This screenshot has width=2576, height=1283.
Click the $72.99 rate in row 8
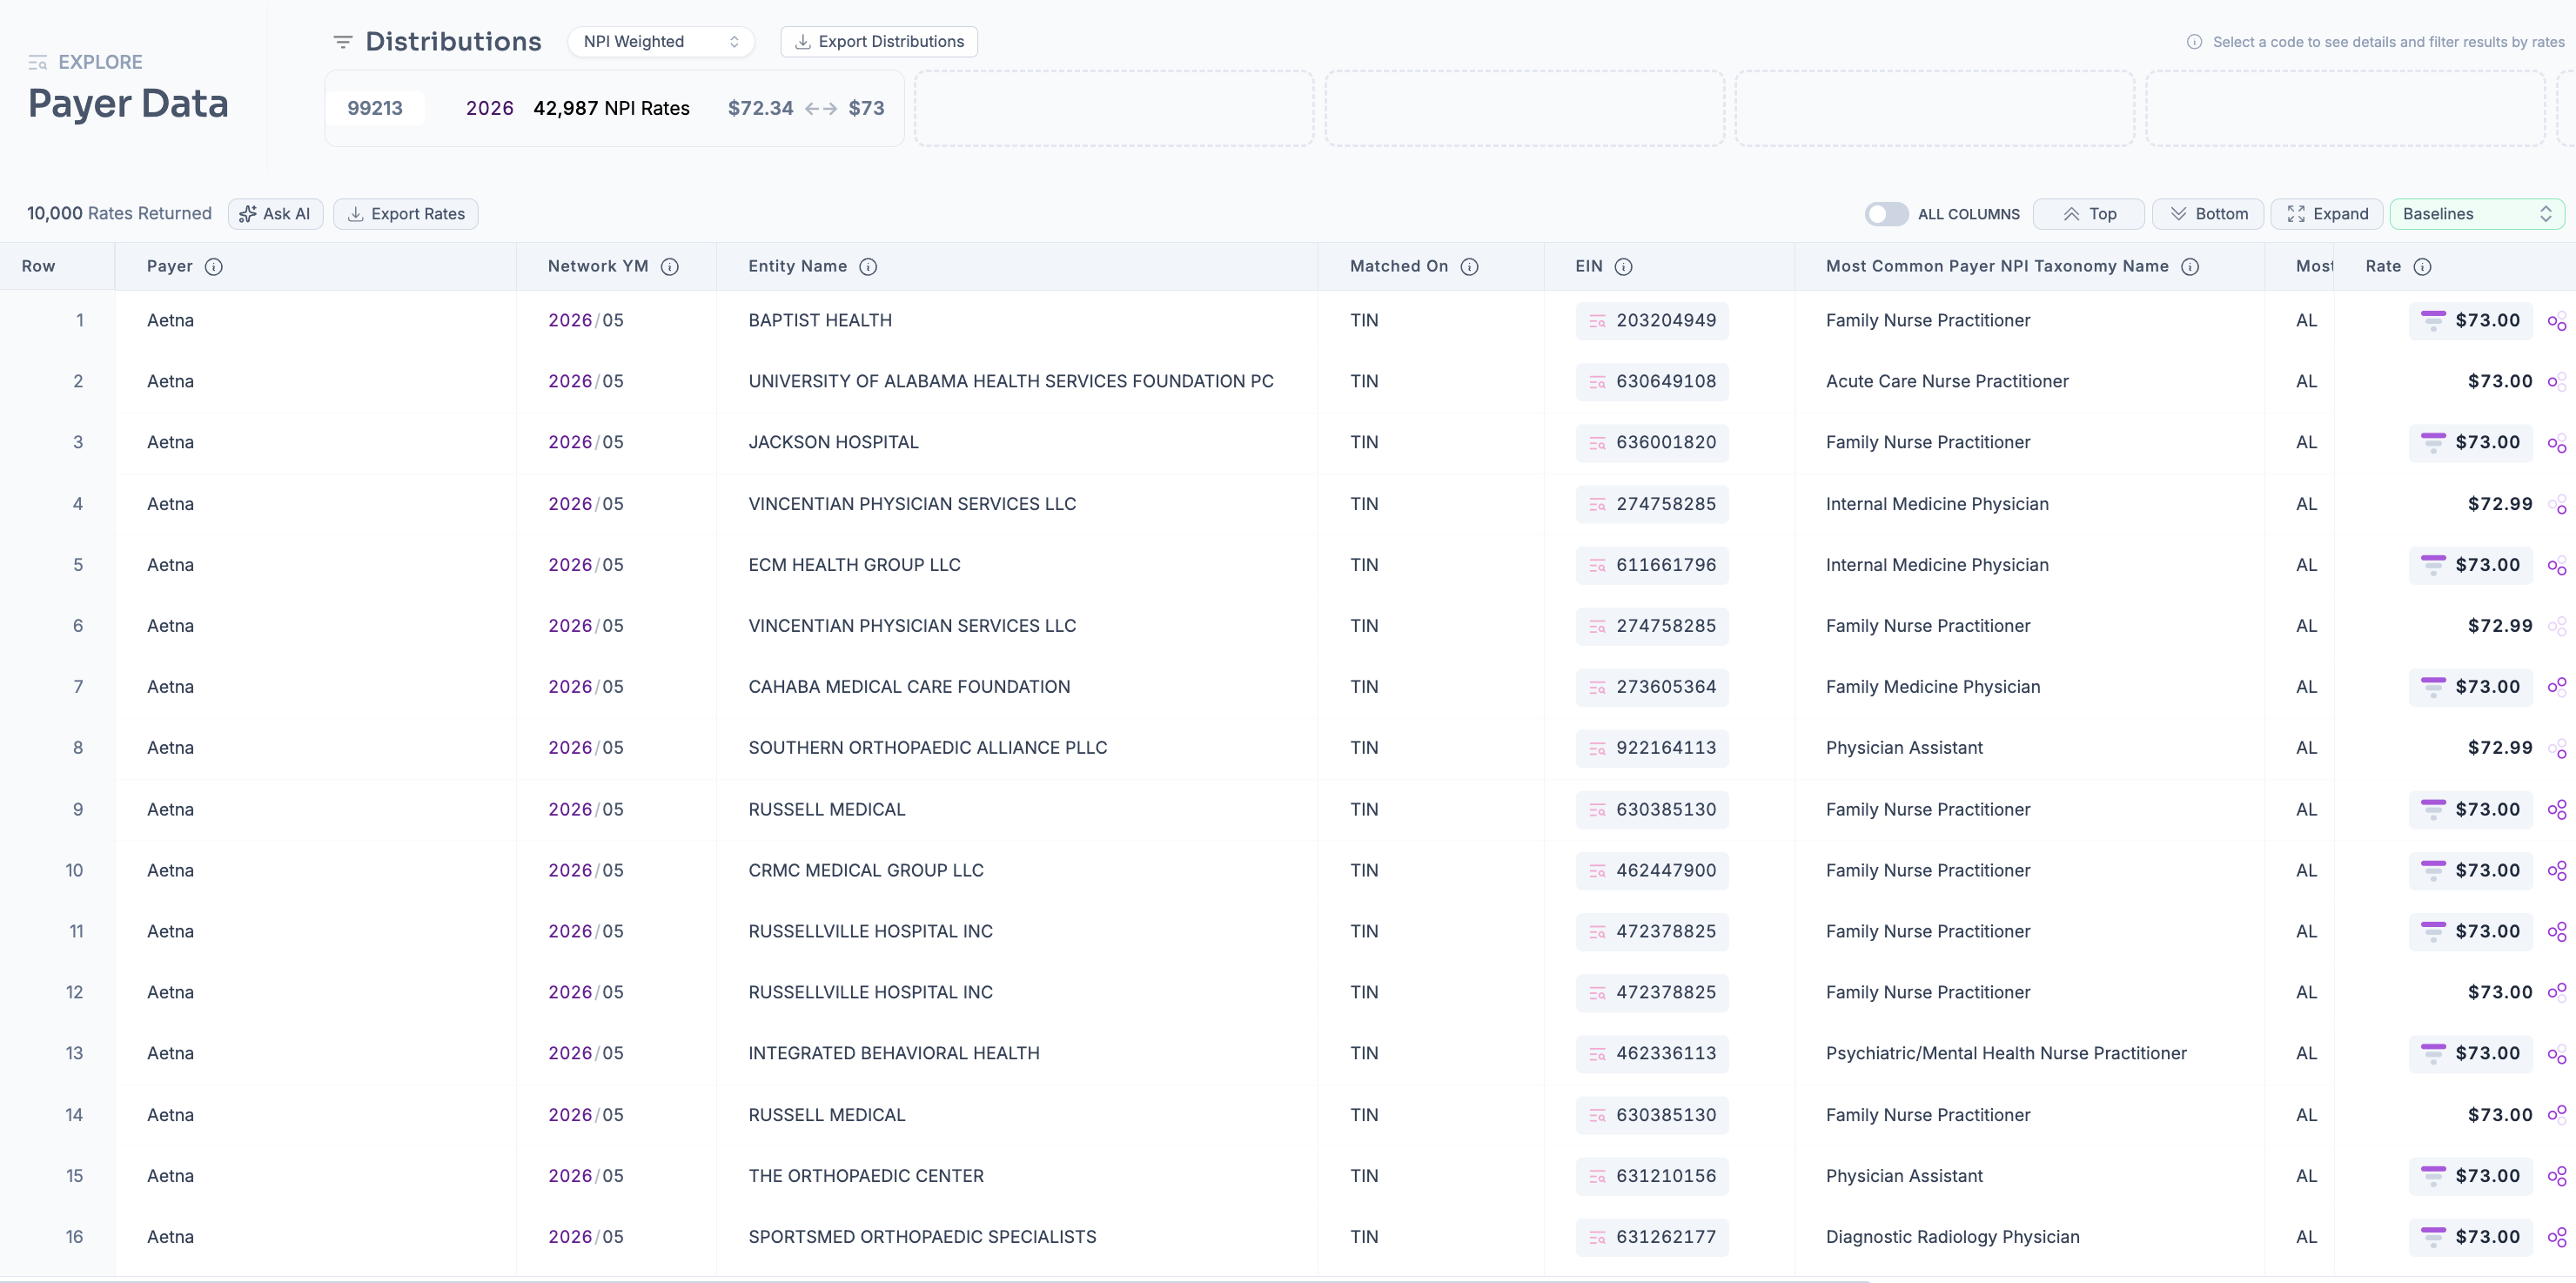(x=2500, y=748)
